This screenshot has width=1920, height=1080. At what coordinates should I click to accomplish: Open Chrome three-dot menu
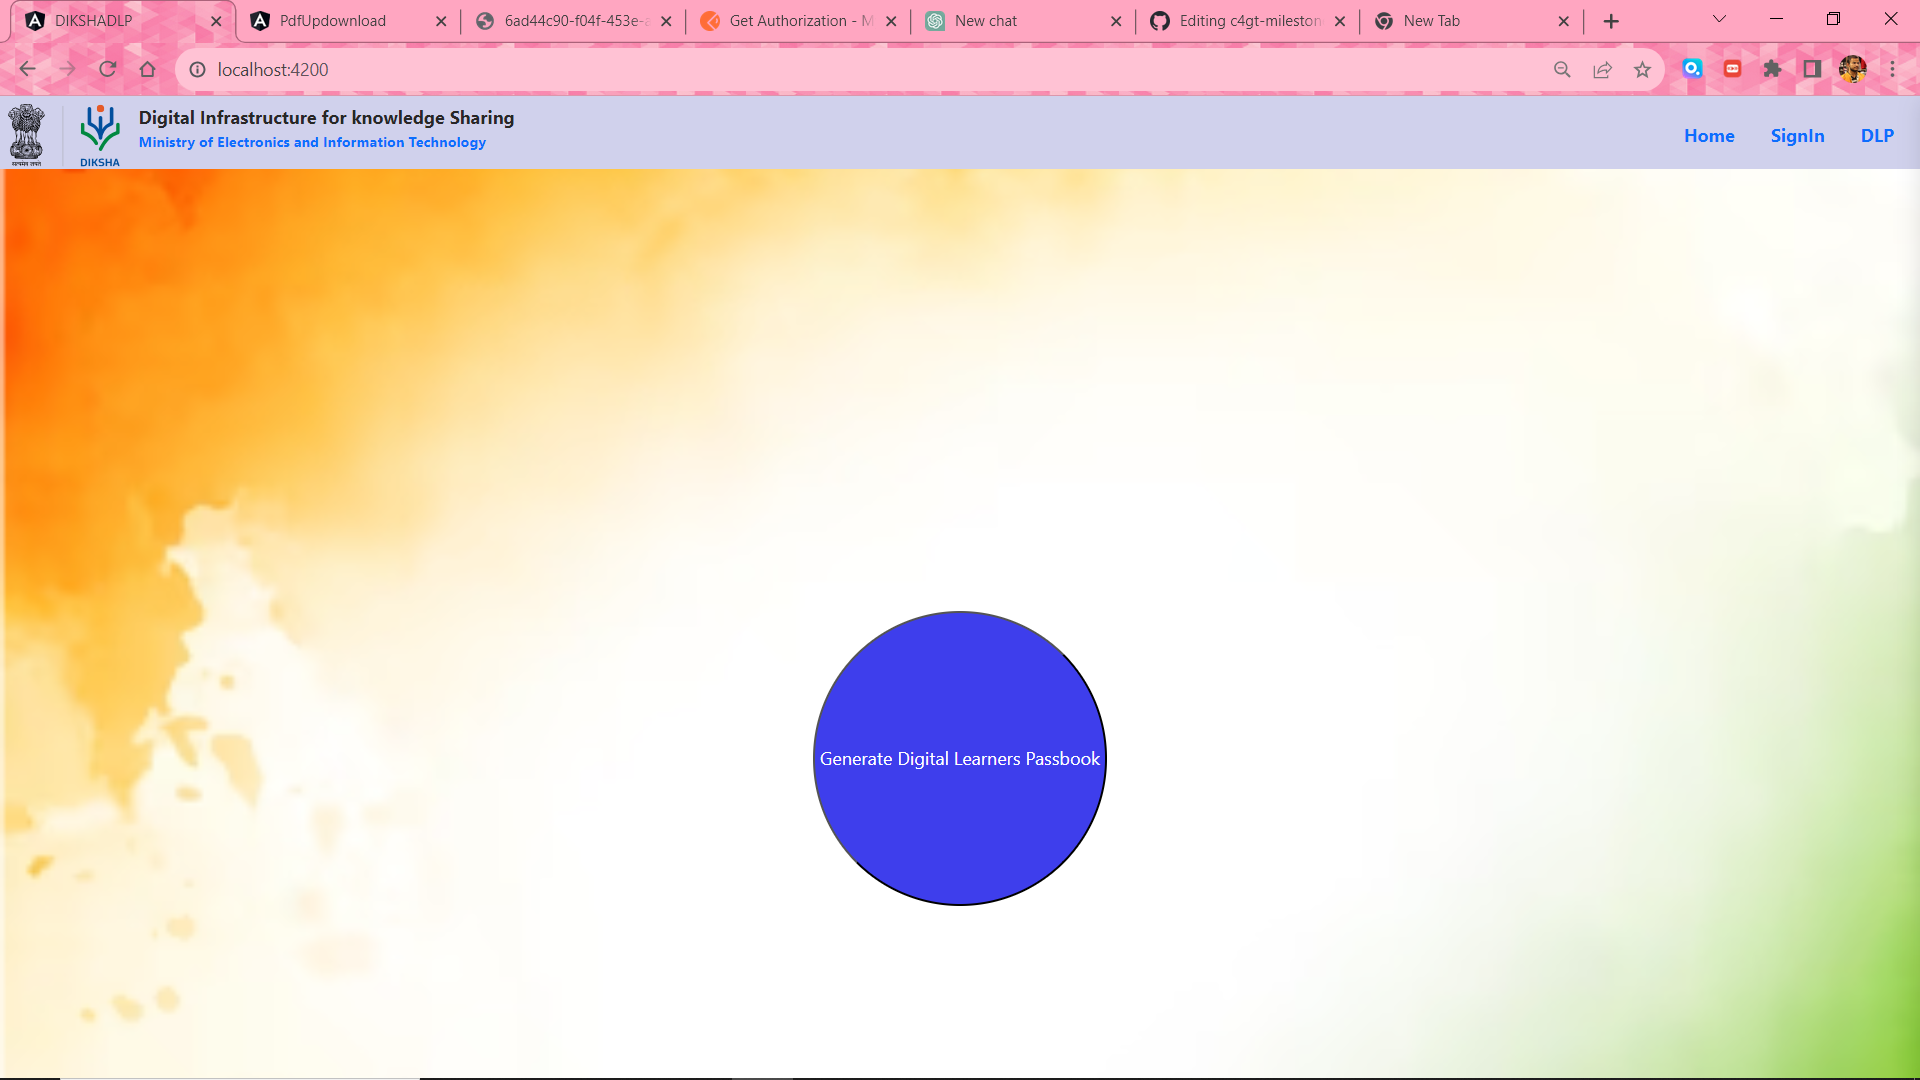point(1892,69)
